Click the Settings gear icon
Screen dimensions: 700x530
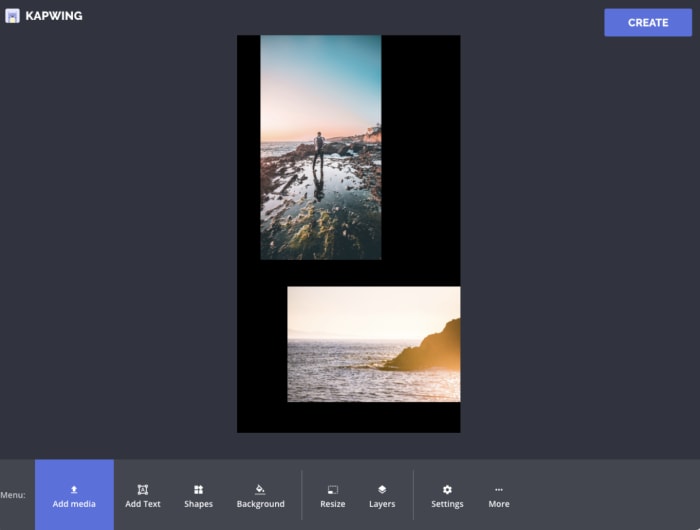(x=447, y=490)
